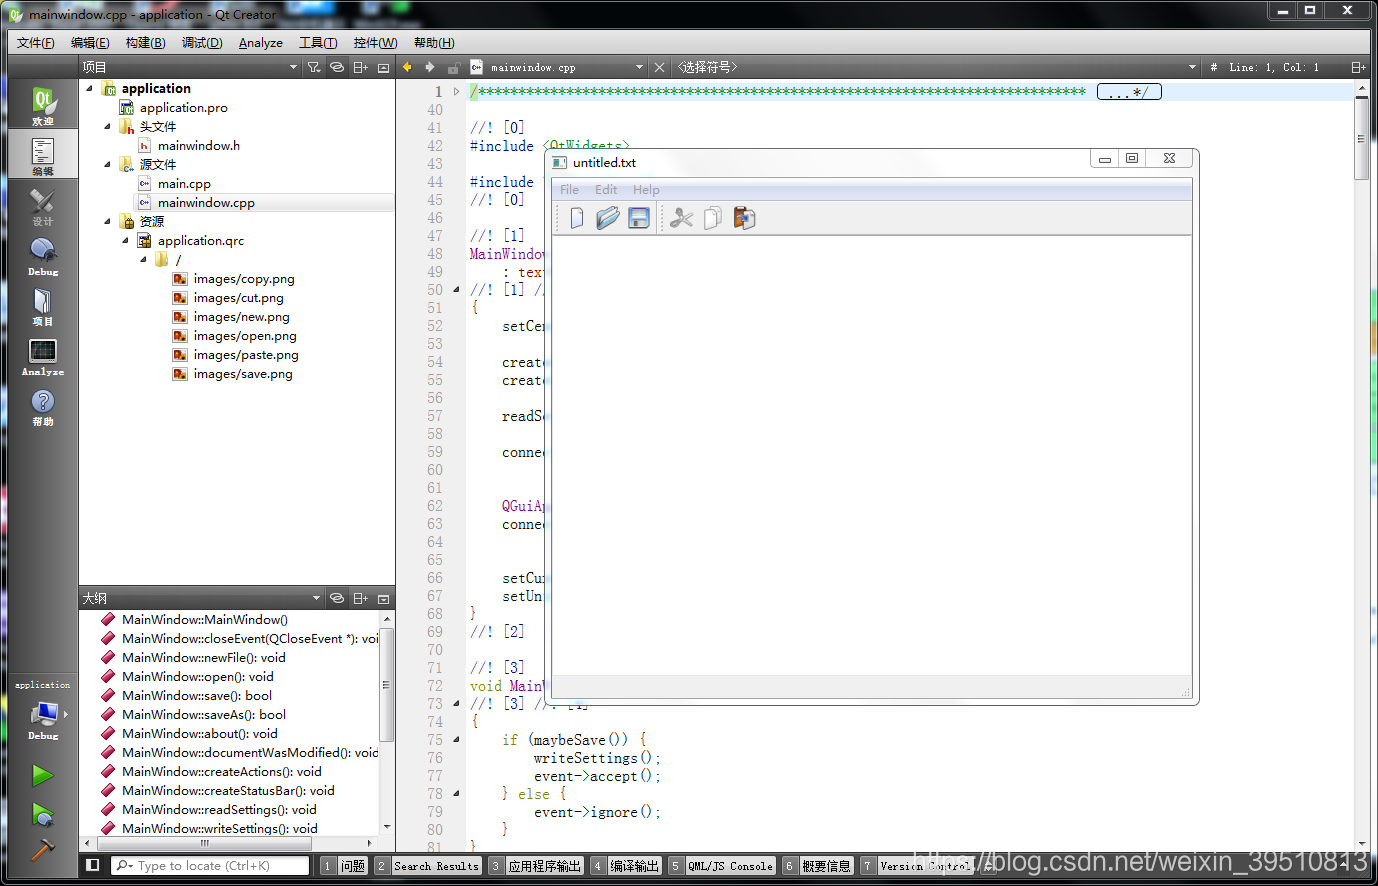Split the editor view at top right
1378x886 pixels.
1358,67
